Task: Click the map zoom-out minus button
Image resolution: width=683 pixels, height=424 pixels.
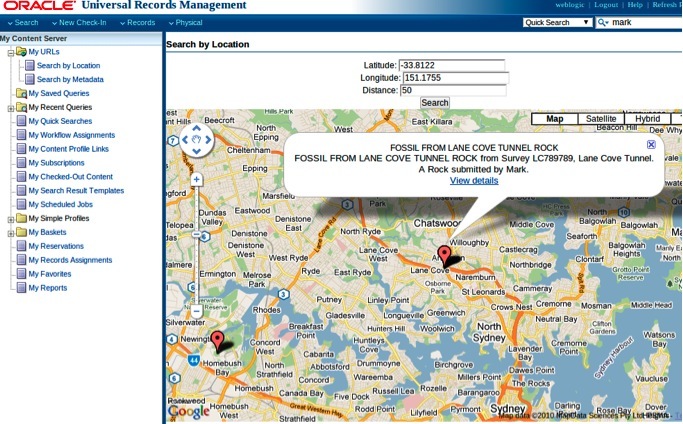Action: pos(197,311)
